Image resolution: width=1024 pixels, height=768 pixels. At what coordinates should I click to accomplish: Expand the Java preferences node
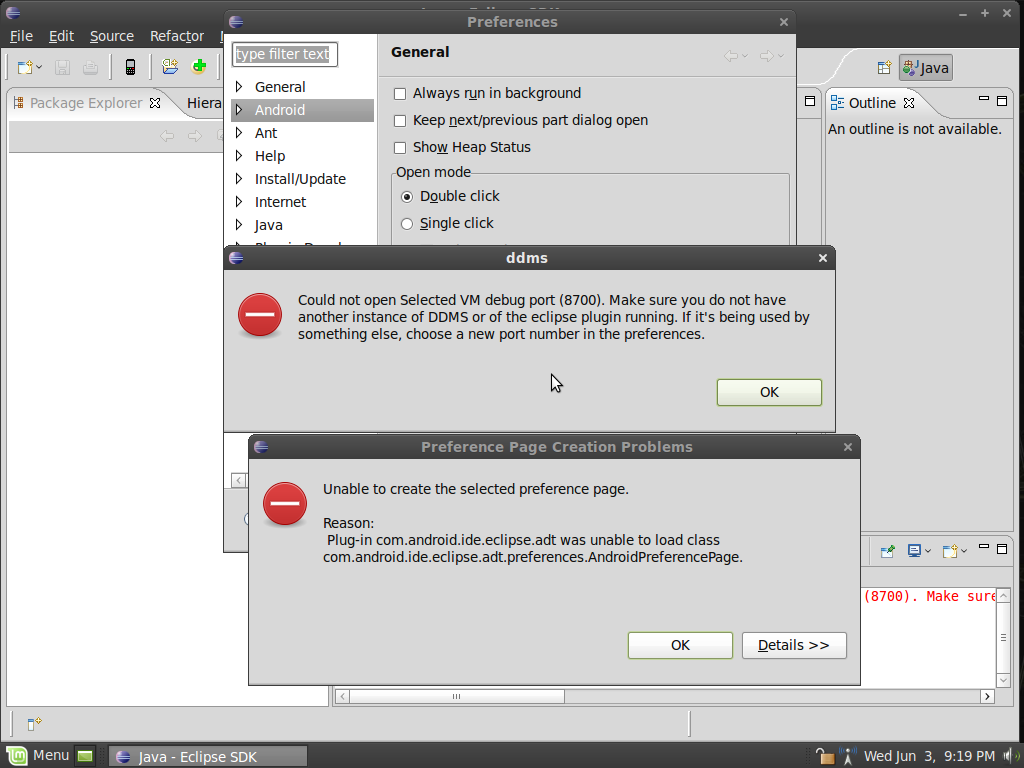(239, 225)
